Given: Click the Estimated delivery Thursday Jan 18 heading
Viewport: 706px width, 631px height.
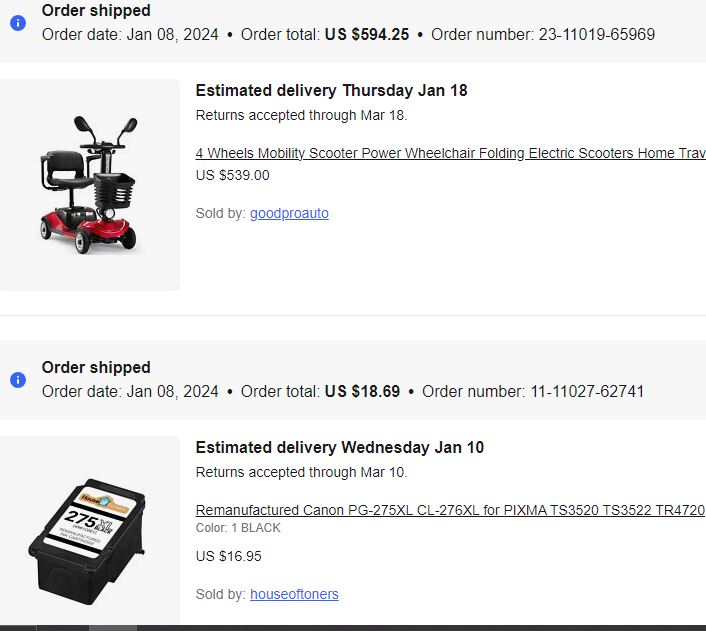Looking at the screenshot, I should pos(331,91).
